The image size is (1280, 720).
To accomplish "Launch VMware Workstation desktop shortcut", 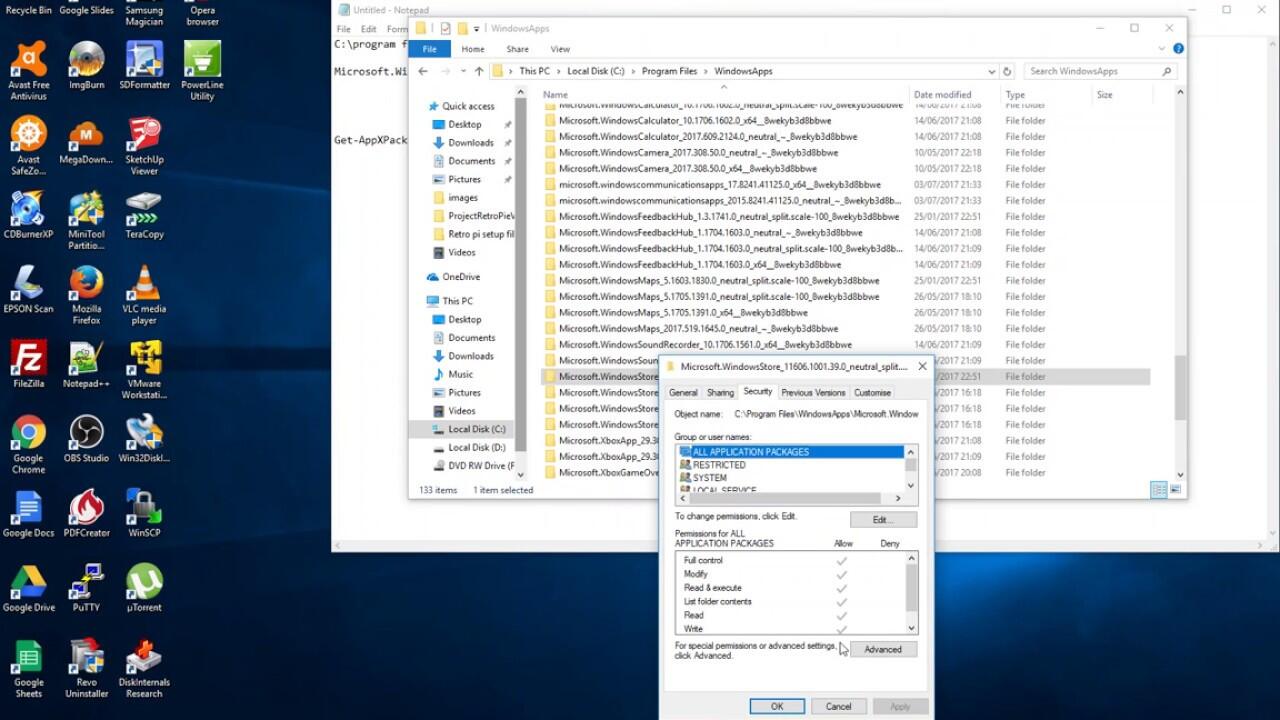I will (144, 369).
